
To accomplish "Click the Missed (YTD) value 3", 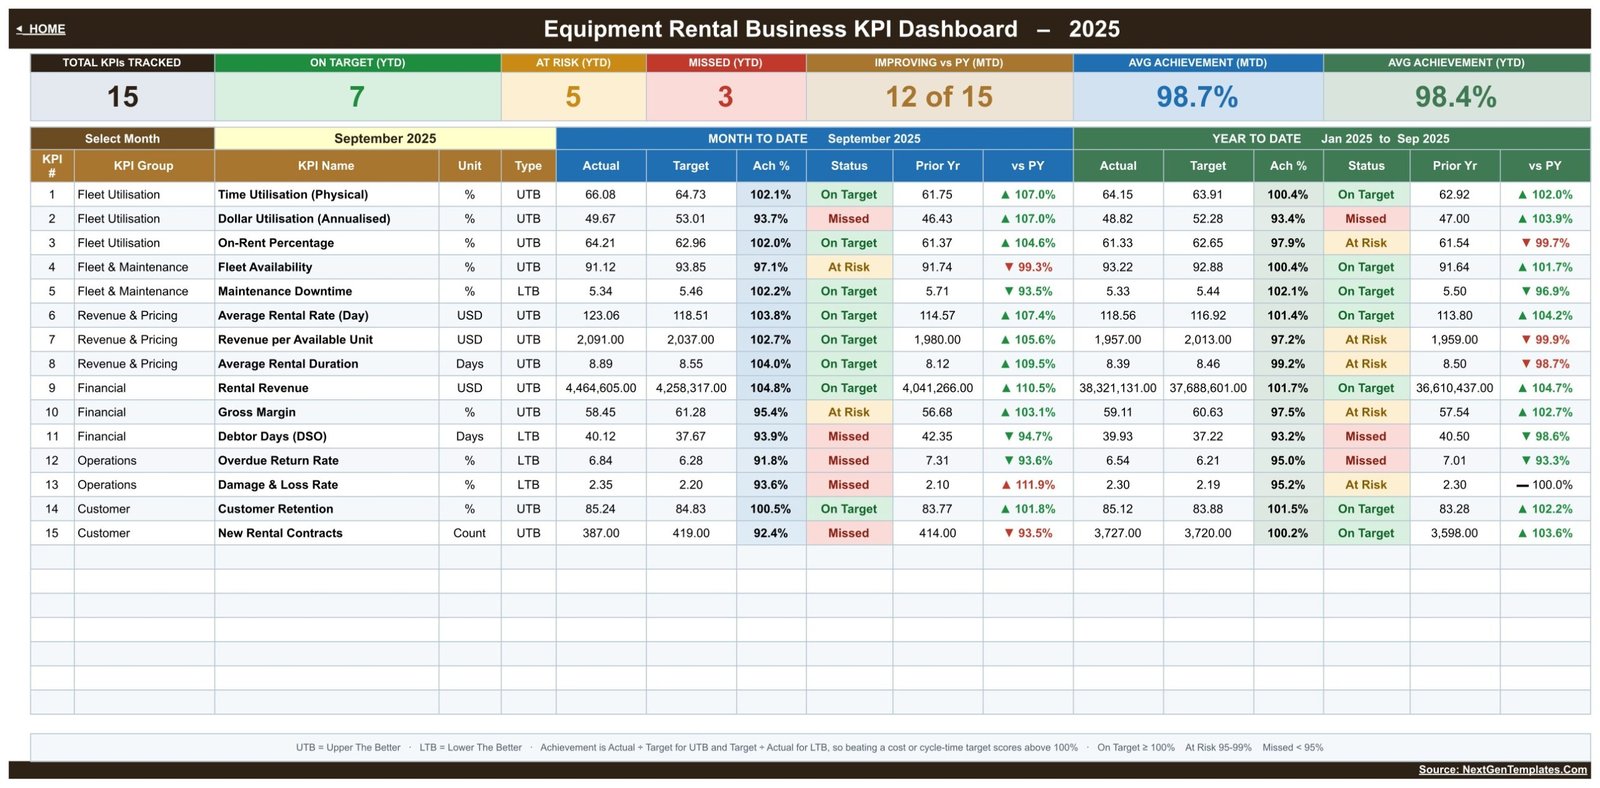I will 725,97.
